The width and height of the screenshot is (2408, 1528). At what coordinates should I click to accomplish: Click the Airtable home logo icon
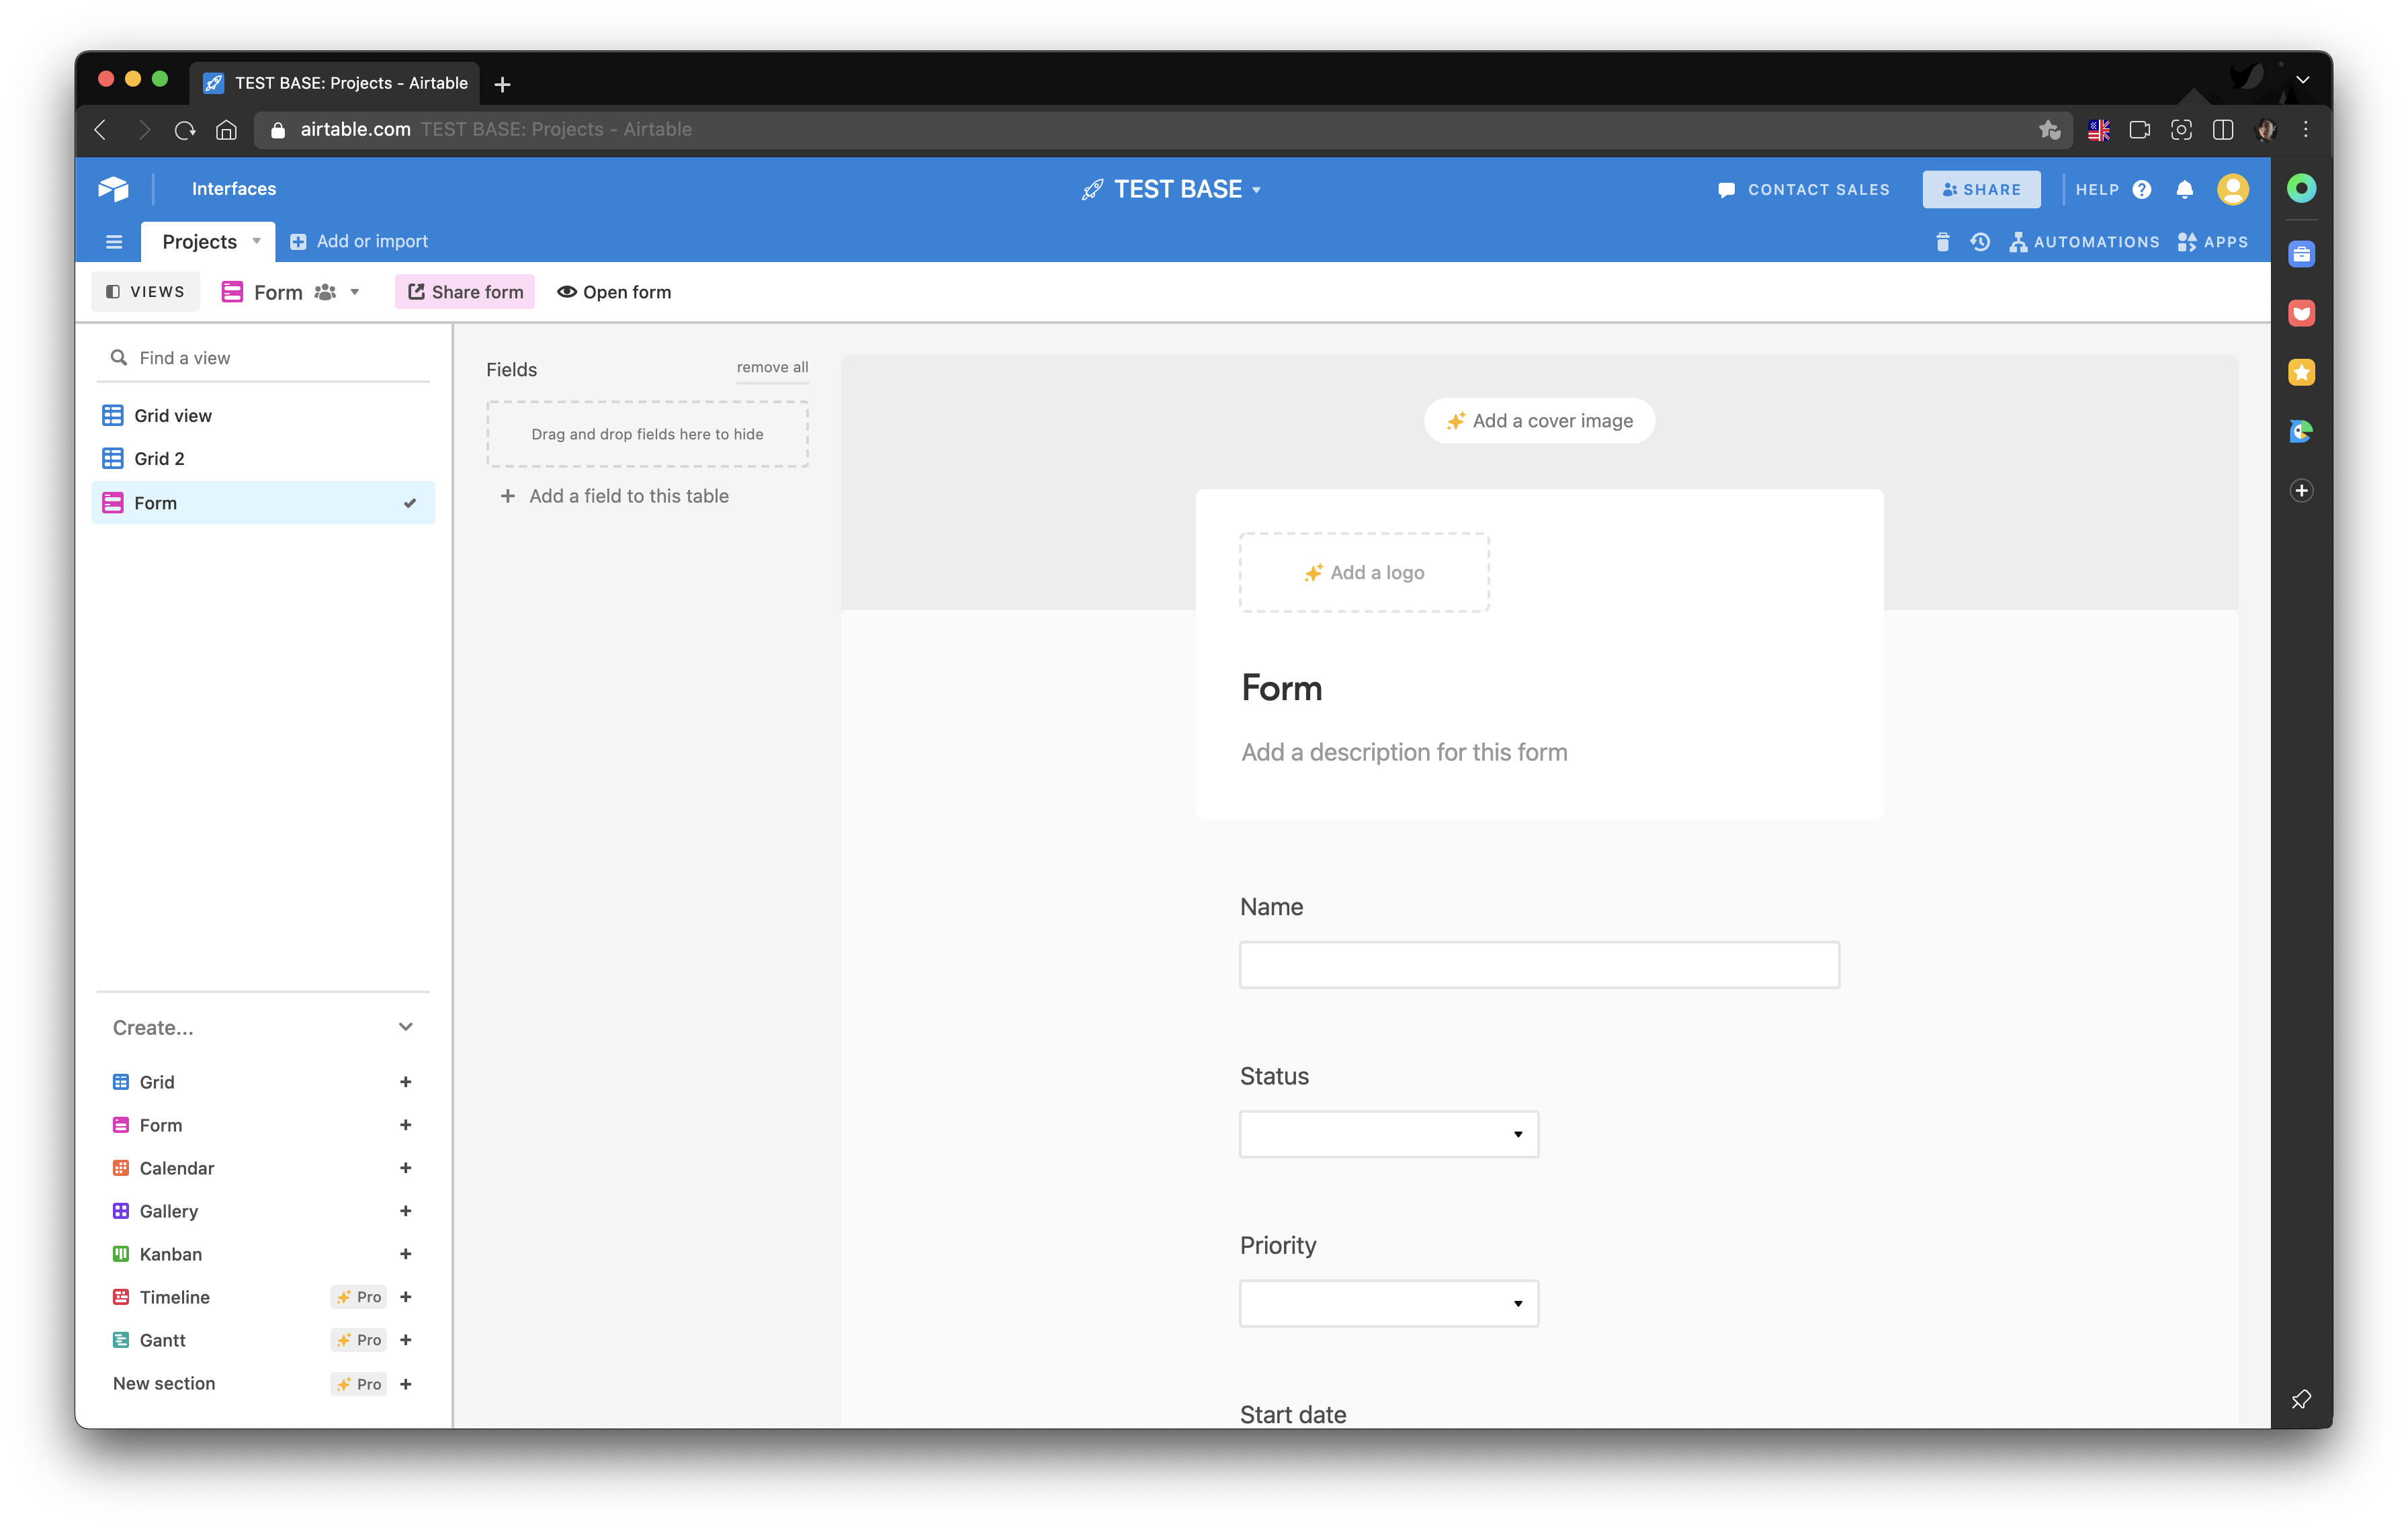(113, 189)
